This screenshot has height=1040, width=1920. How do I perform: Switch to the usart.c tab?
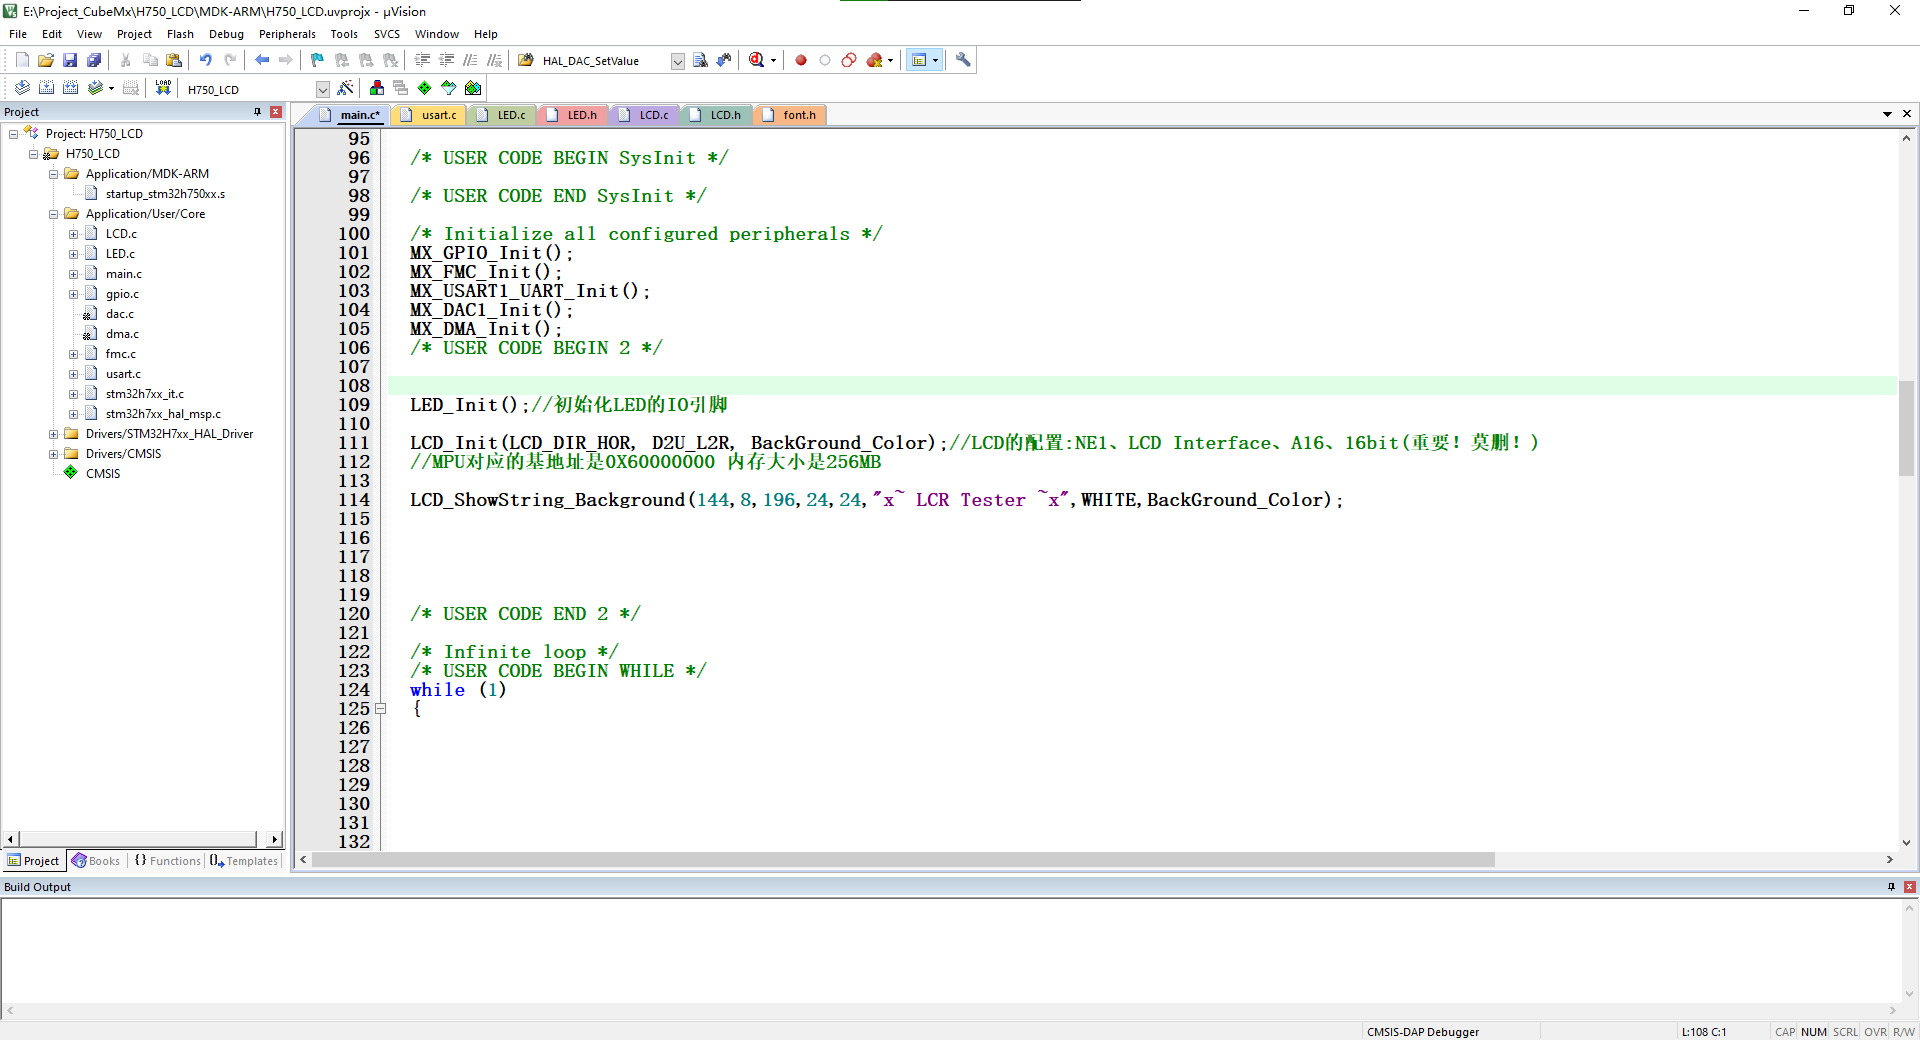point(430,115)
